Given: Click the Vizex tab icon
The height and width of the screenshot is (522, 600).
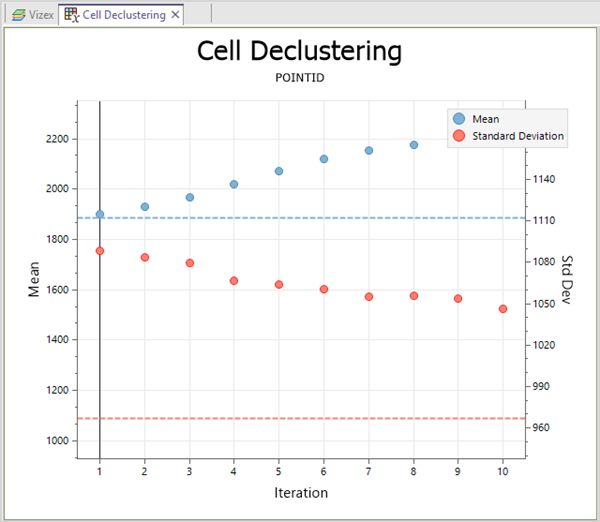Looking at the screenshot, I should [x=18, y=15].
